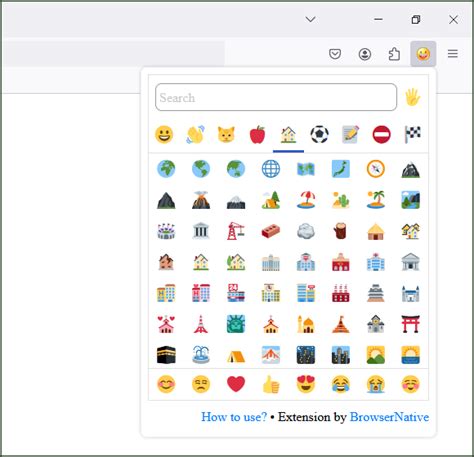This screenshot has width=474, height=457.
Task: Pick the map of Japan emoji
Action: pos(341,169)
